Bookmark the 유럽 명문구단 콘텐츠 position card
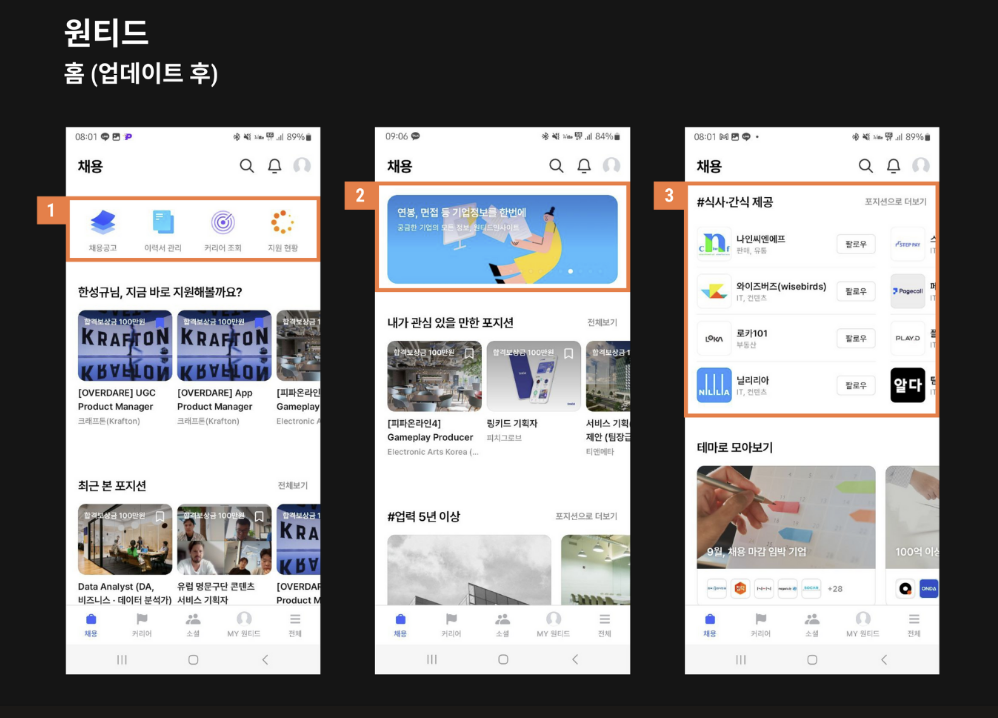 click(259, 516)
